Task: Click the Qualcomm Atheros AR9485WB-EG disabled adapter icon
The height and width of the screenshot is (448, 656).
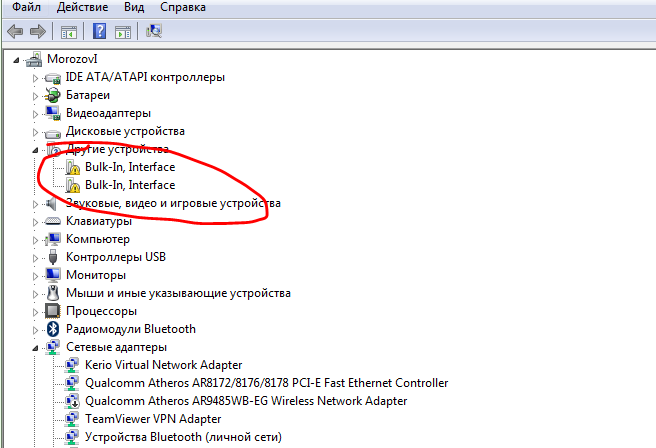Action: point(72,401)
